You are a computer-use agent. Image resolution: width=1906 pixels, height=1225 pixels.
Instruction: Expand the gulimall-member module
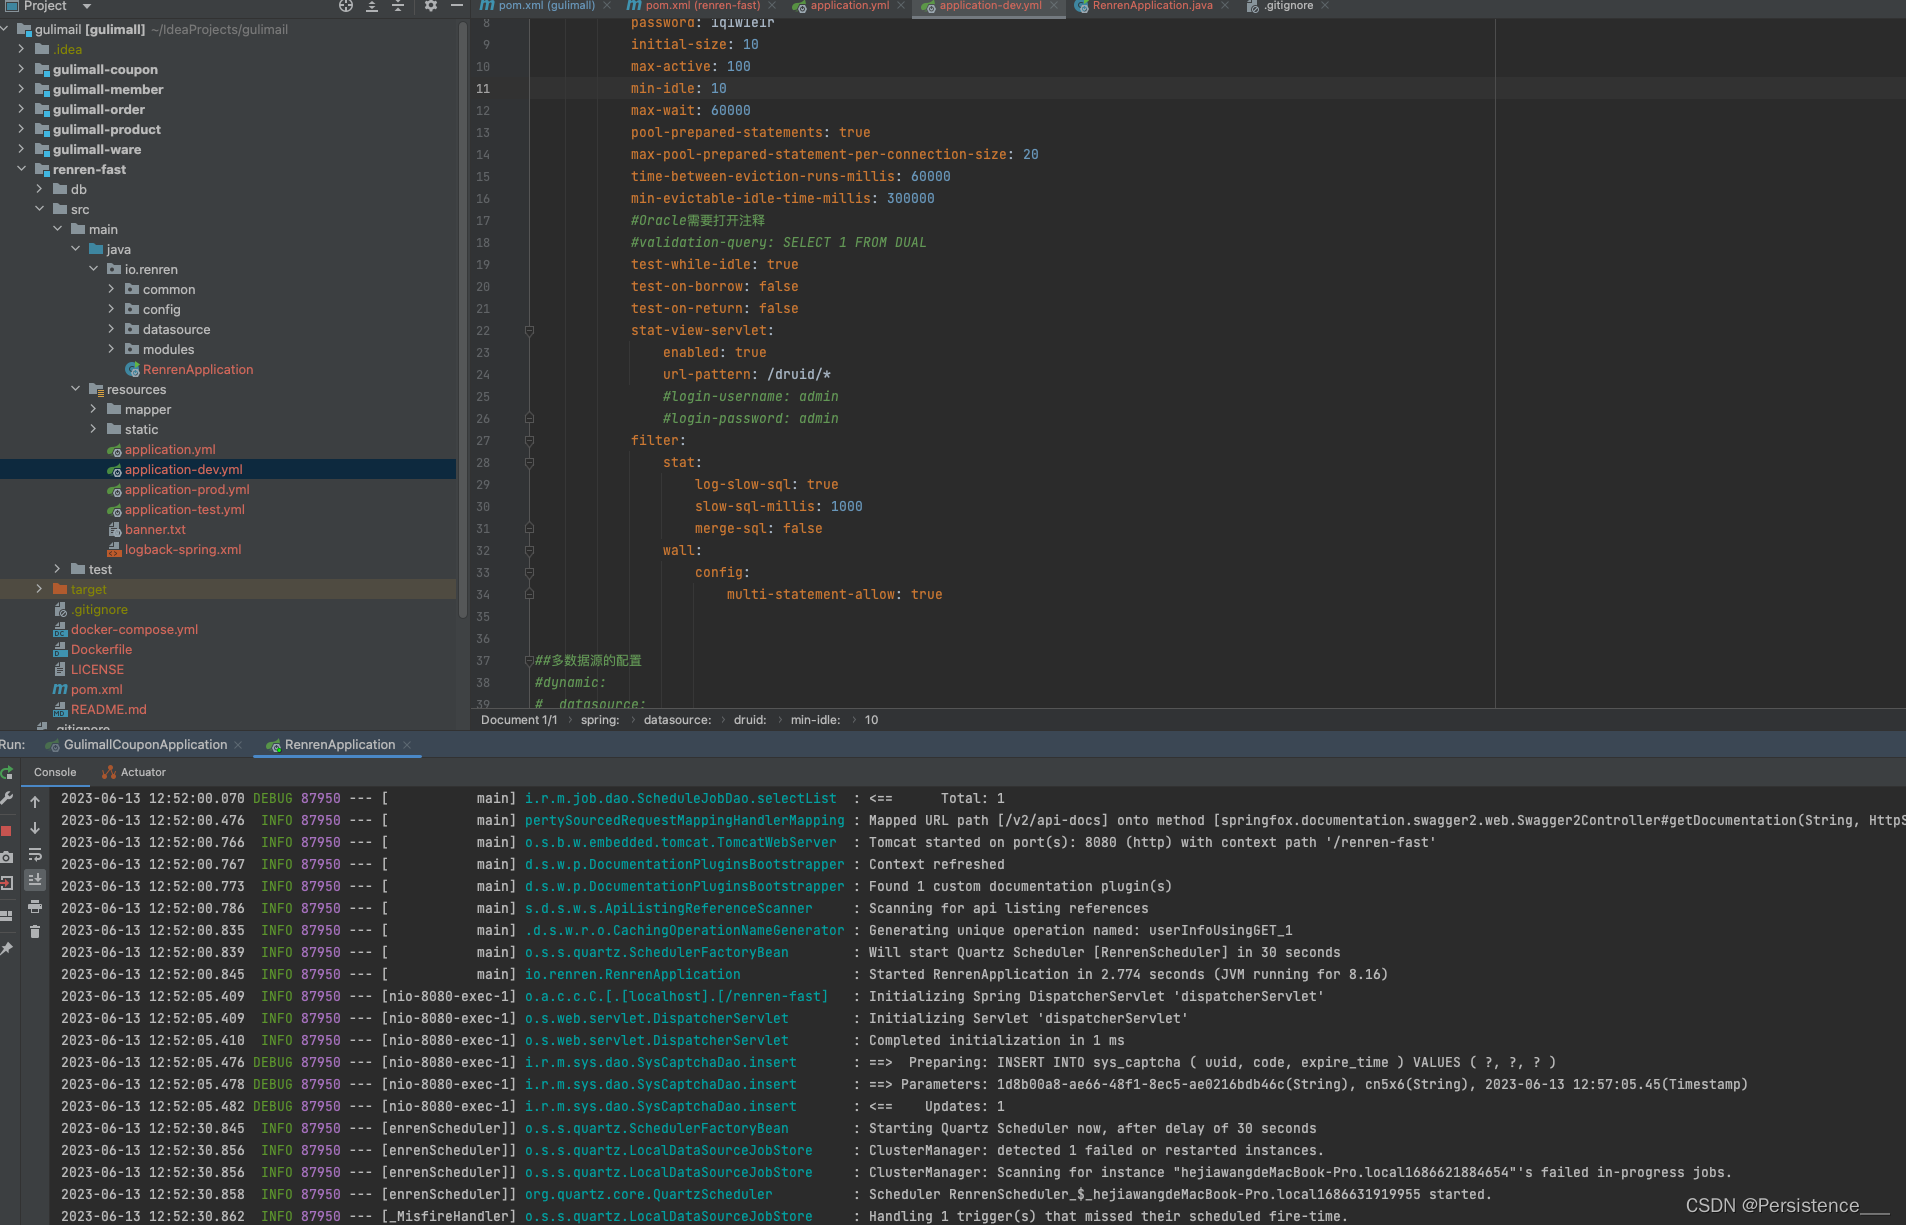tap(21, 89)
